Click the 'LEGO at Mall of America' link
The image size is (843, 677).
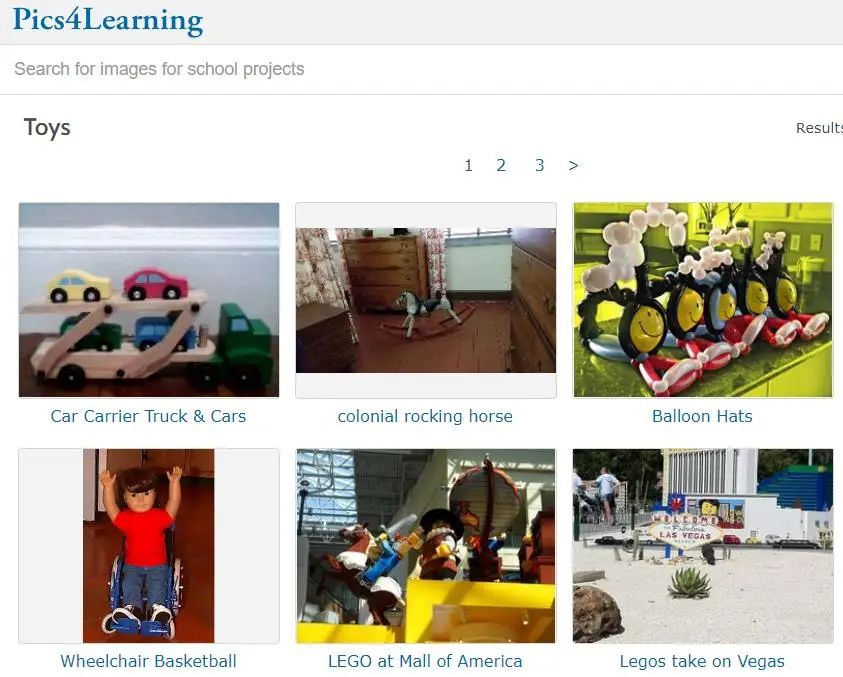click(425, 661)
